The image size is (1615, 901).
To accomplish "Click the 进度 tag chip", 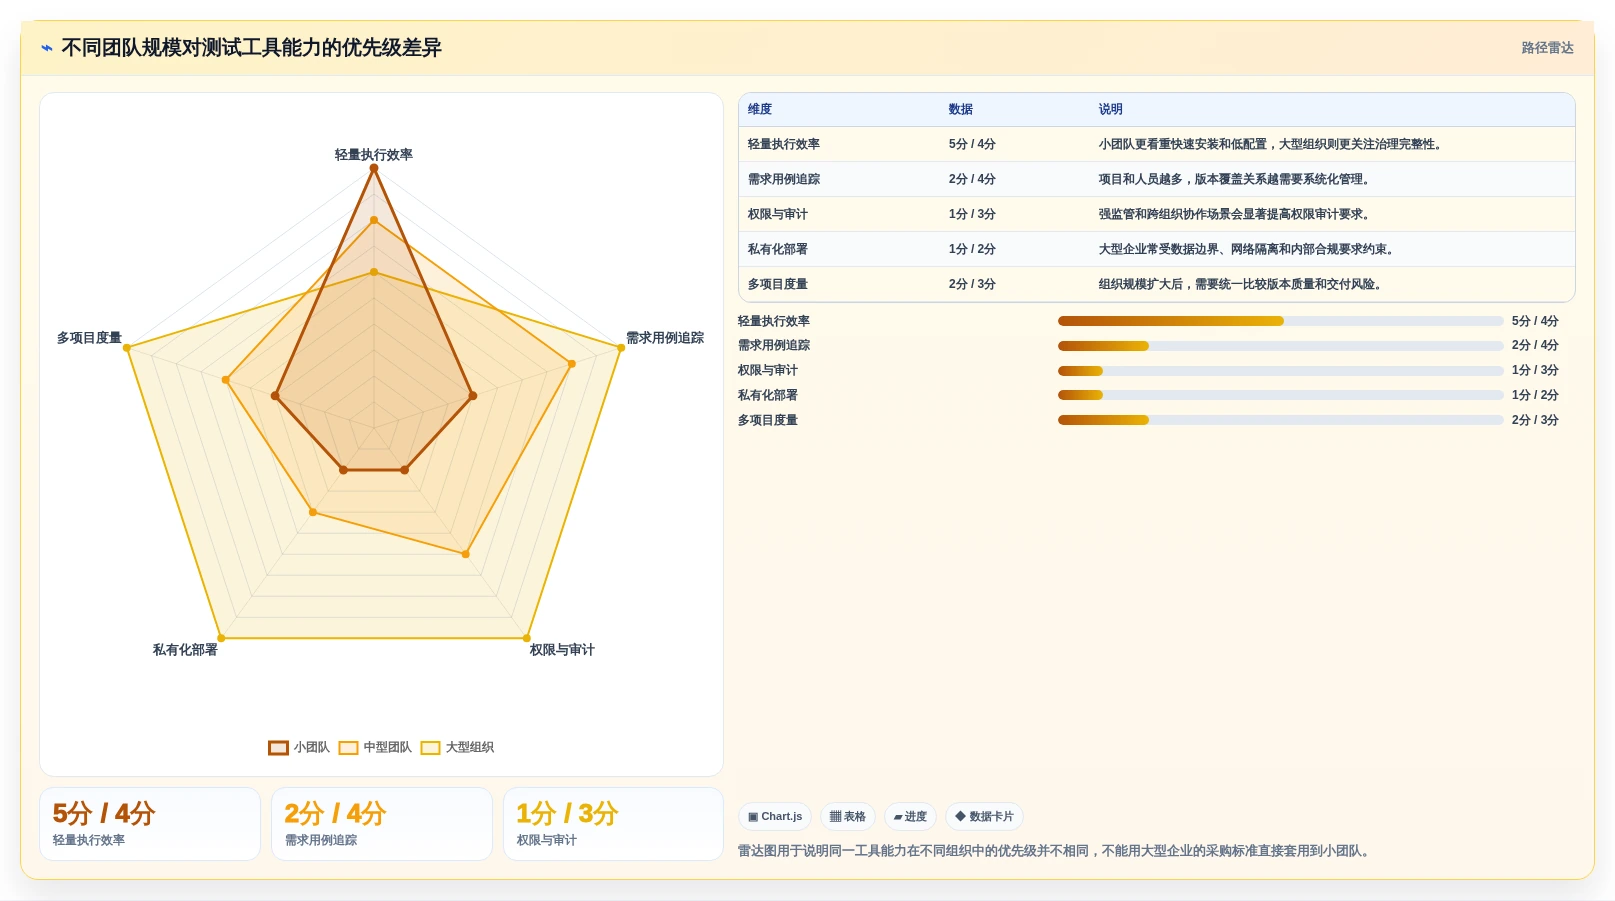I will pos(910,817).
